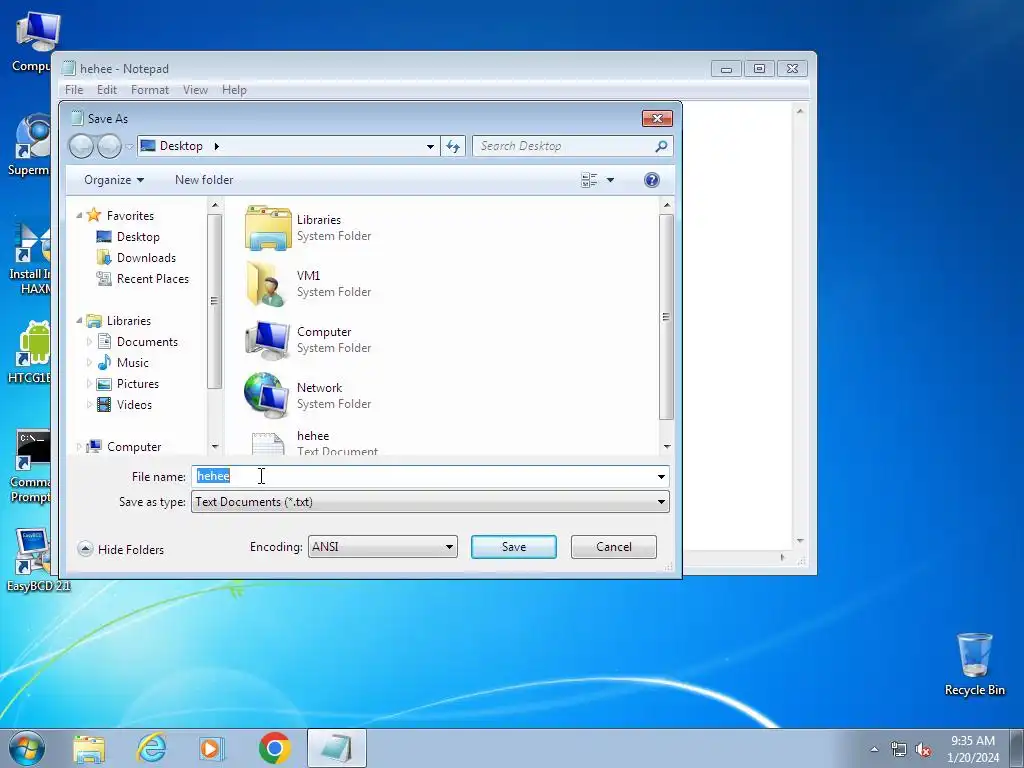Click the Documents icon in sidebar
Viewport: 1024px width, 768px height.
[x=104, y=341]
